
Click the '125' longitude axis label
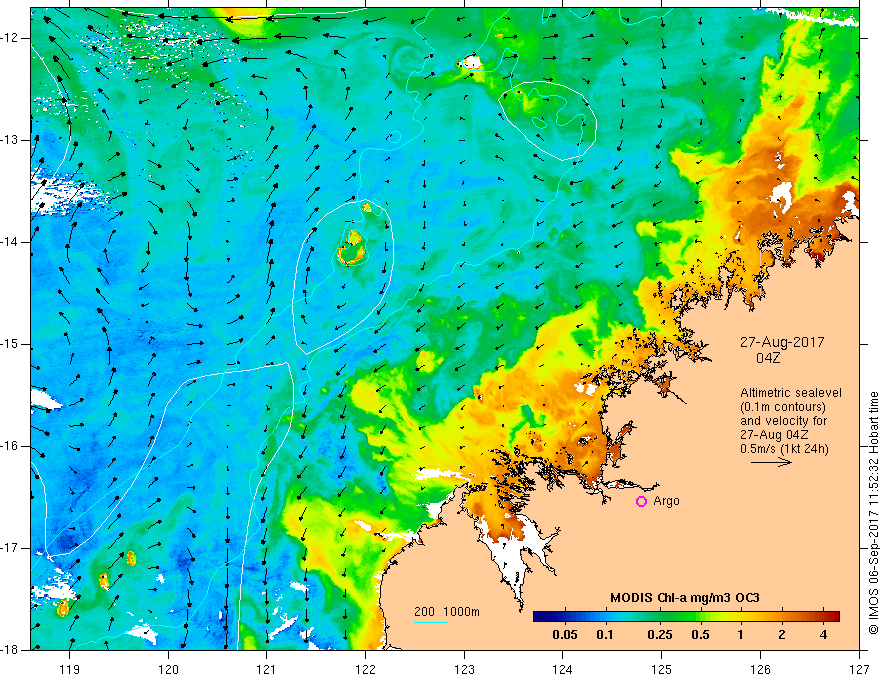point(662,669)
